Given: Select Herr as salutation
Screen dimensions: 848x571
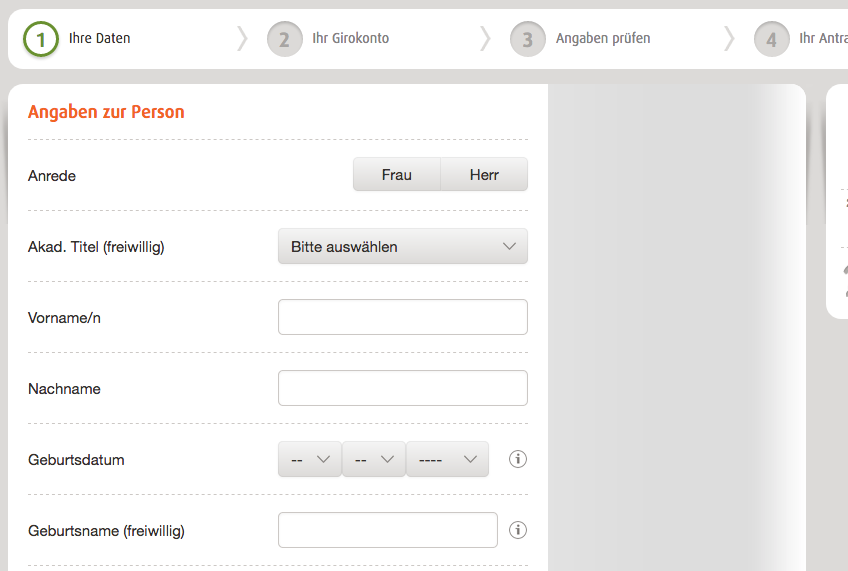Looking at the screenshot, I should (484, 174).
